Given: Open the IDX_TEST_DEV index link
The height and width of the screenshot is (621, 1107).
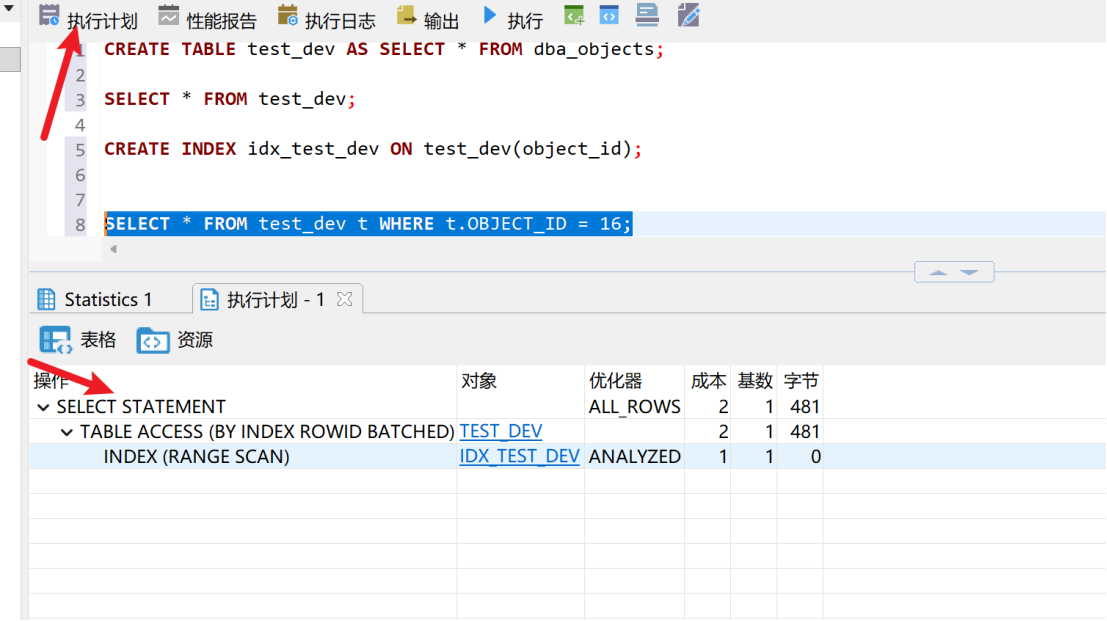Looking at the screenshot, I should pyautogui.click(x=519, y=457).
